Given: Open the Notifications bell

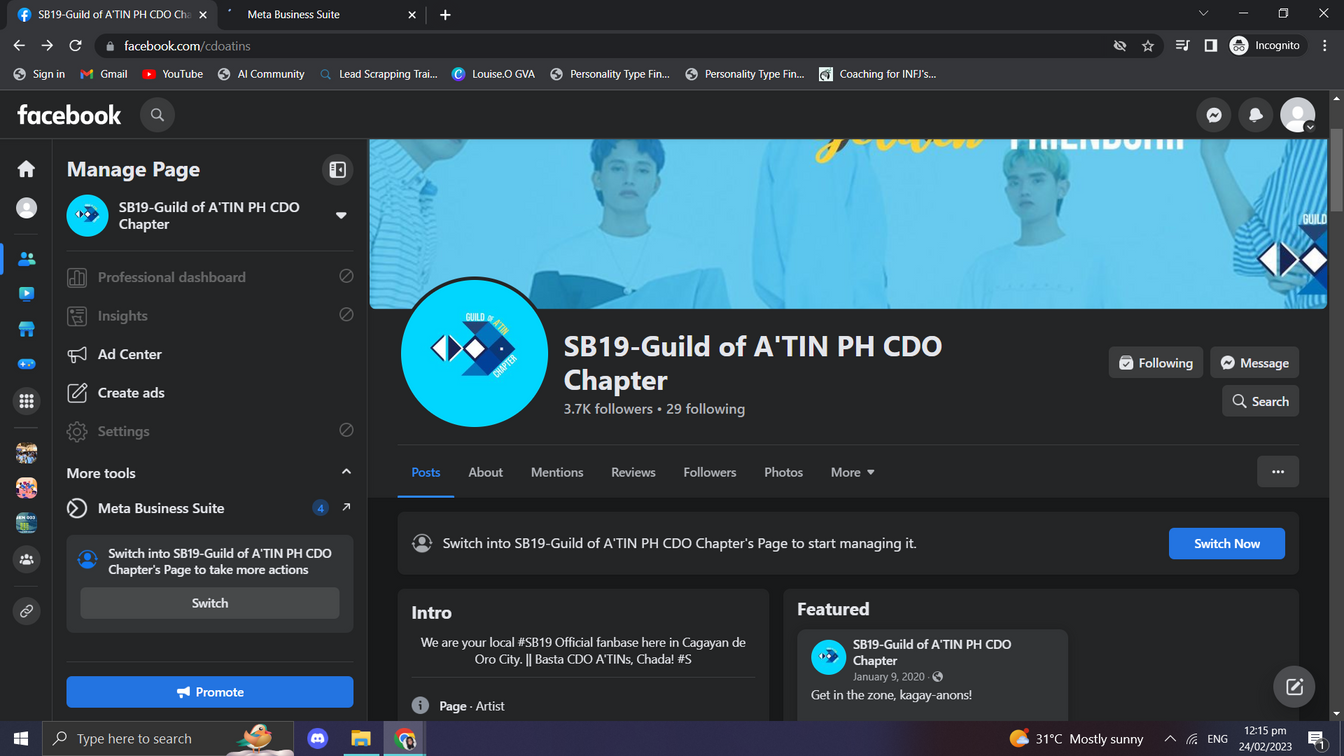Looking at the screenshot, I should tap(1256, 115).
